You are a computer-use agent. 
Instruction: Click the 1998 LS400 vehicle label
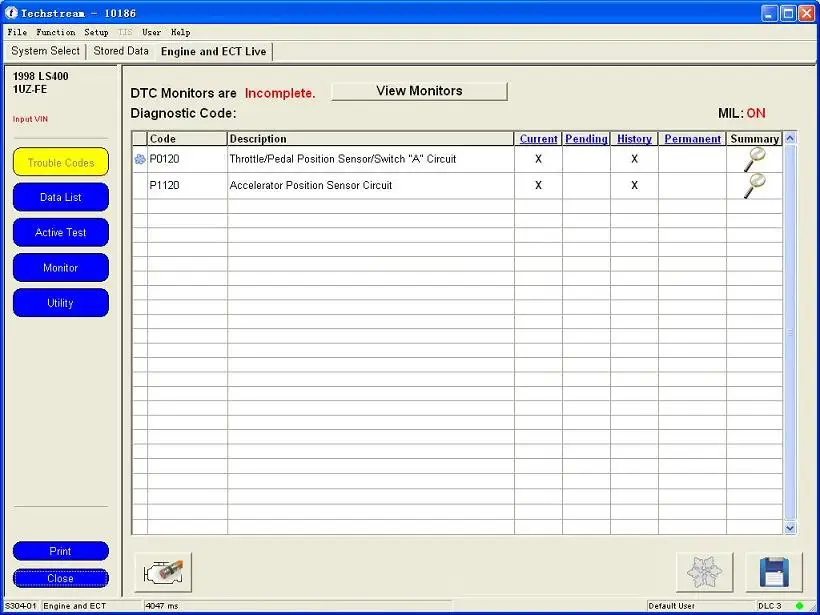pos(40,76)
